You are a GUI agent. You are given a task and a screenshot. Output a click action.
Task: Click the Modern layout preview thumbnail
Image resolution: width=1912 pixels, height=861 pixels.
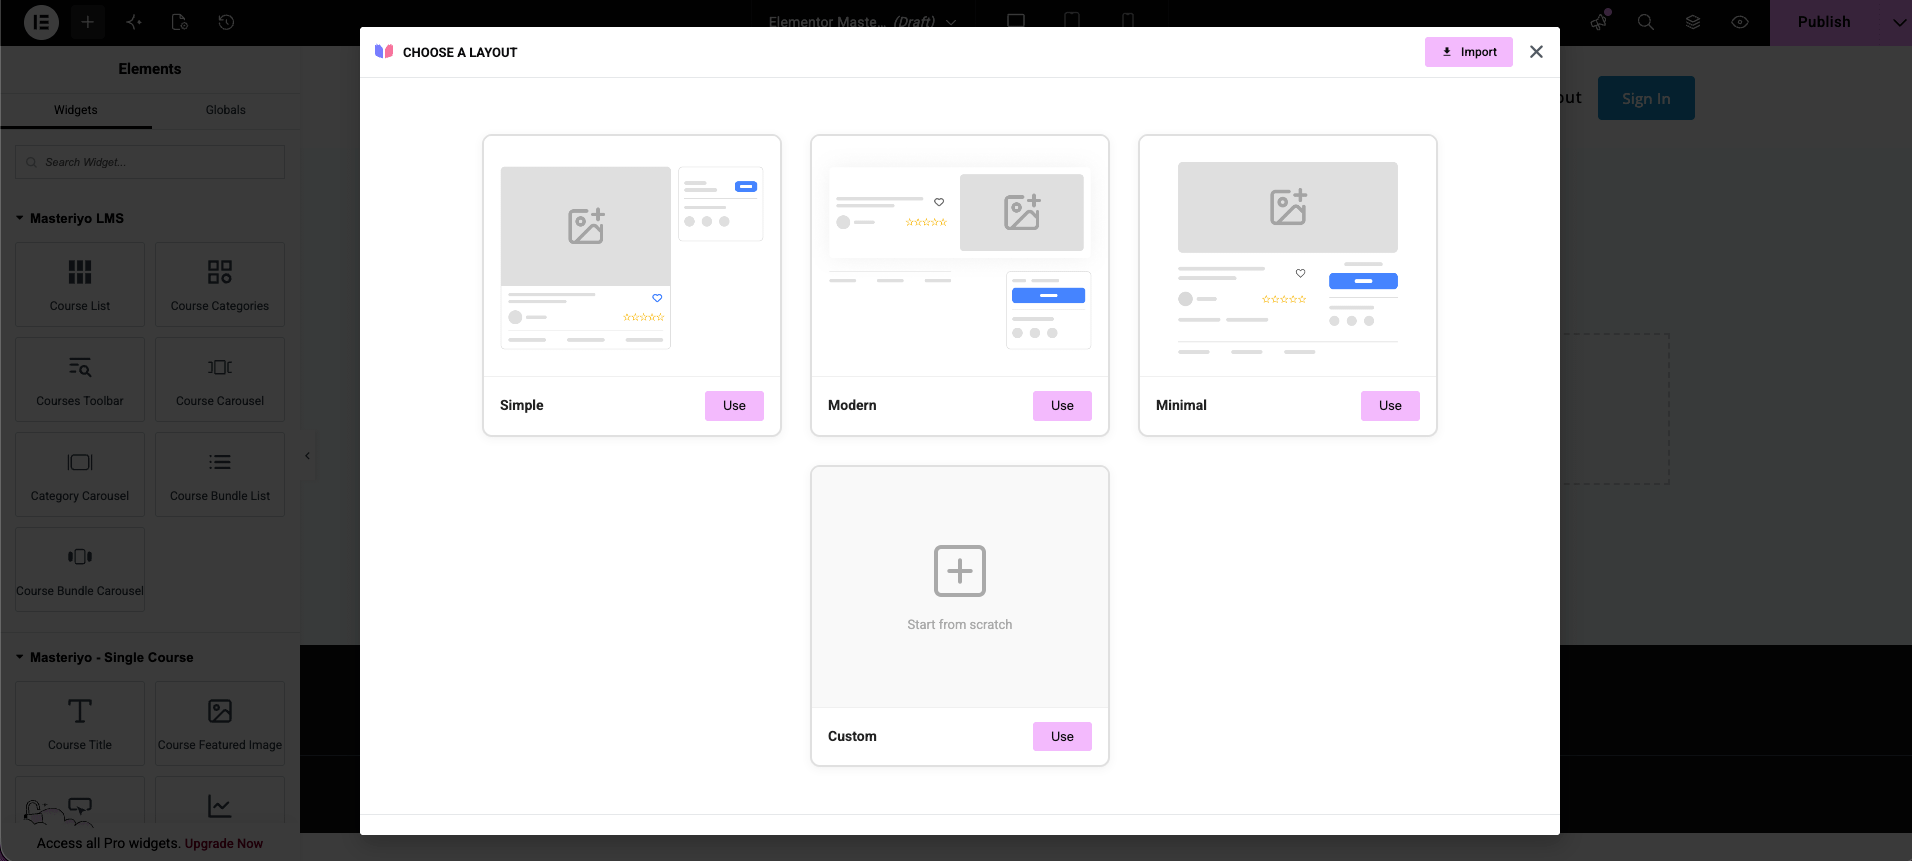coord(960,257)
